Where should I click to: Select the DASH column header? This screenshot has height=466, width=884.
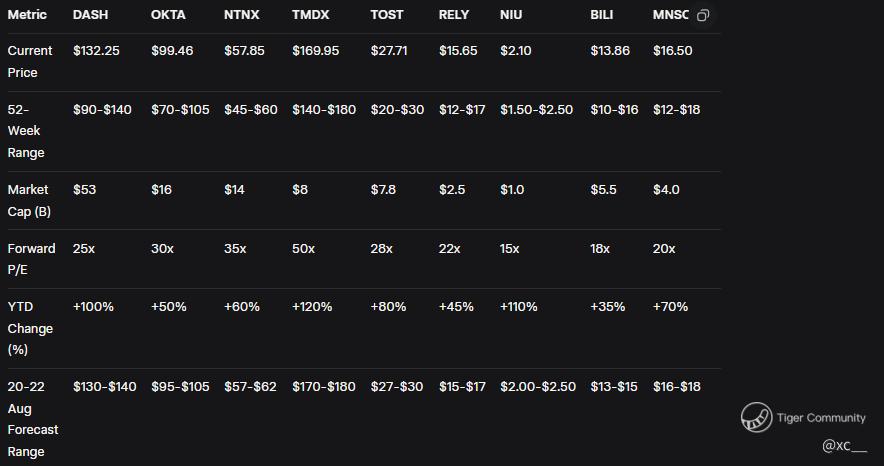click(x=90, y=15)
